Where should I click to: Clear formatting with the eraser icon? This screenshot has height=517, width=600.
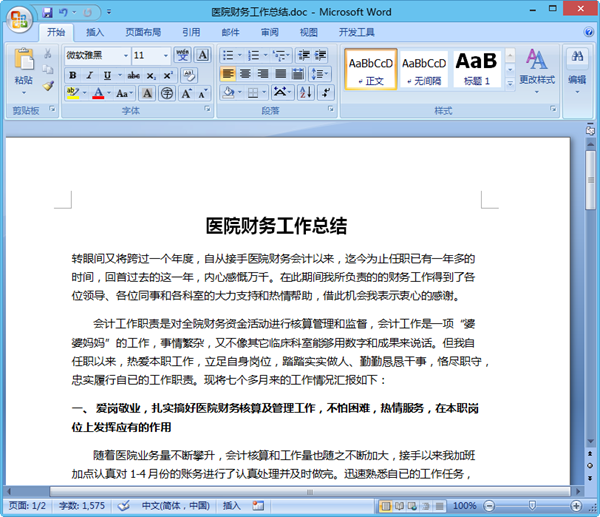click(189, 75)
